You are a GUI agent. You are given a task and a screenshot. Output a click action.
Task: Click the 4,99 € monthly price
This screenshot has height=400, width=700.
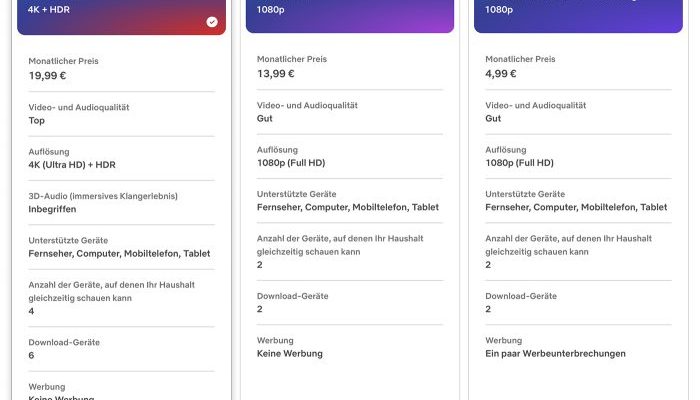[501, 73]
